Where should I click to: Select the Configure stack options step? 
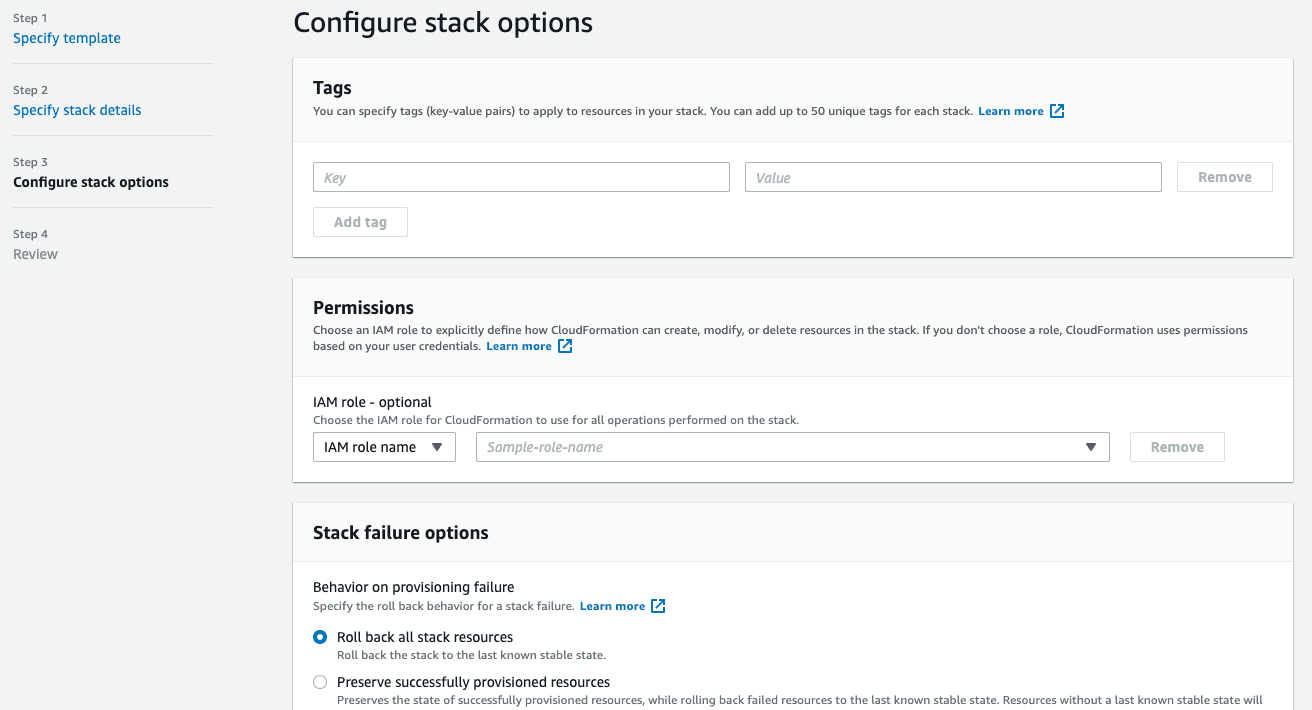(x=91, y=182)
